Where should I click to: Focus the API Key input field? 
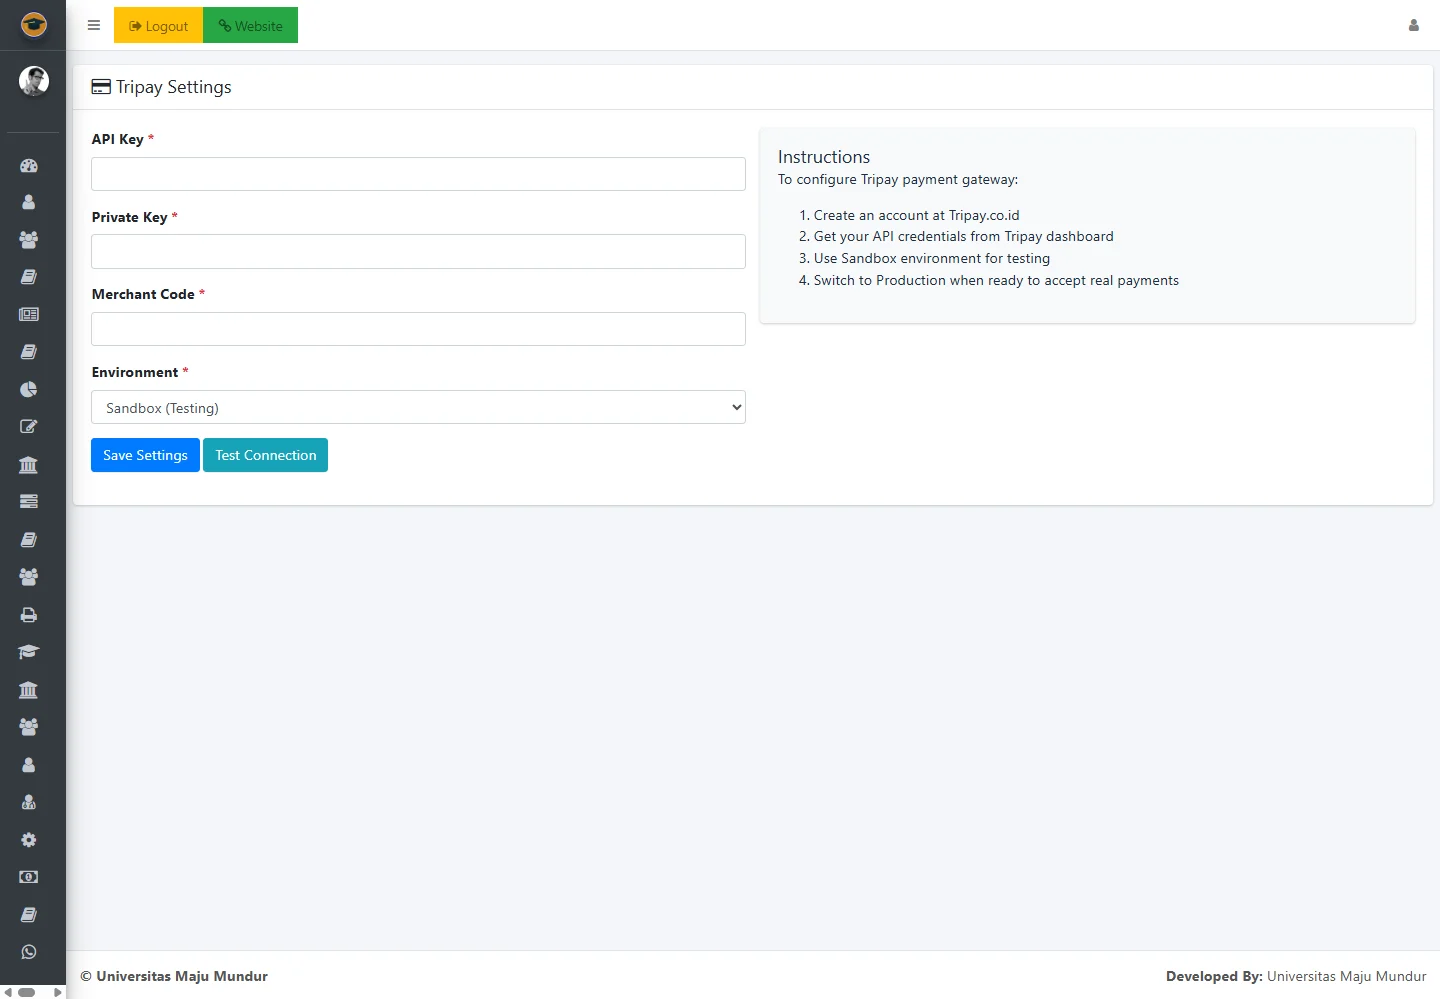418,174
